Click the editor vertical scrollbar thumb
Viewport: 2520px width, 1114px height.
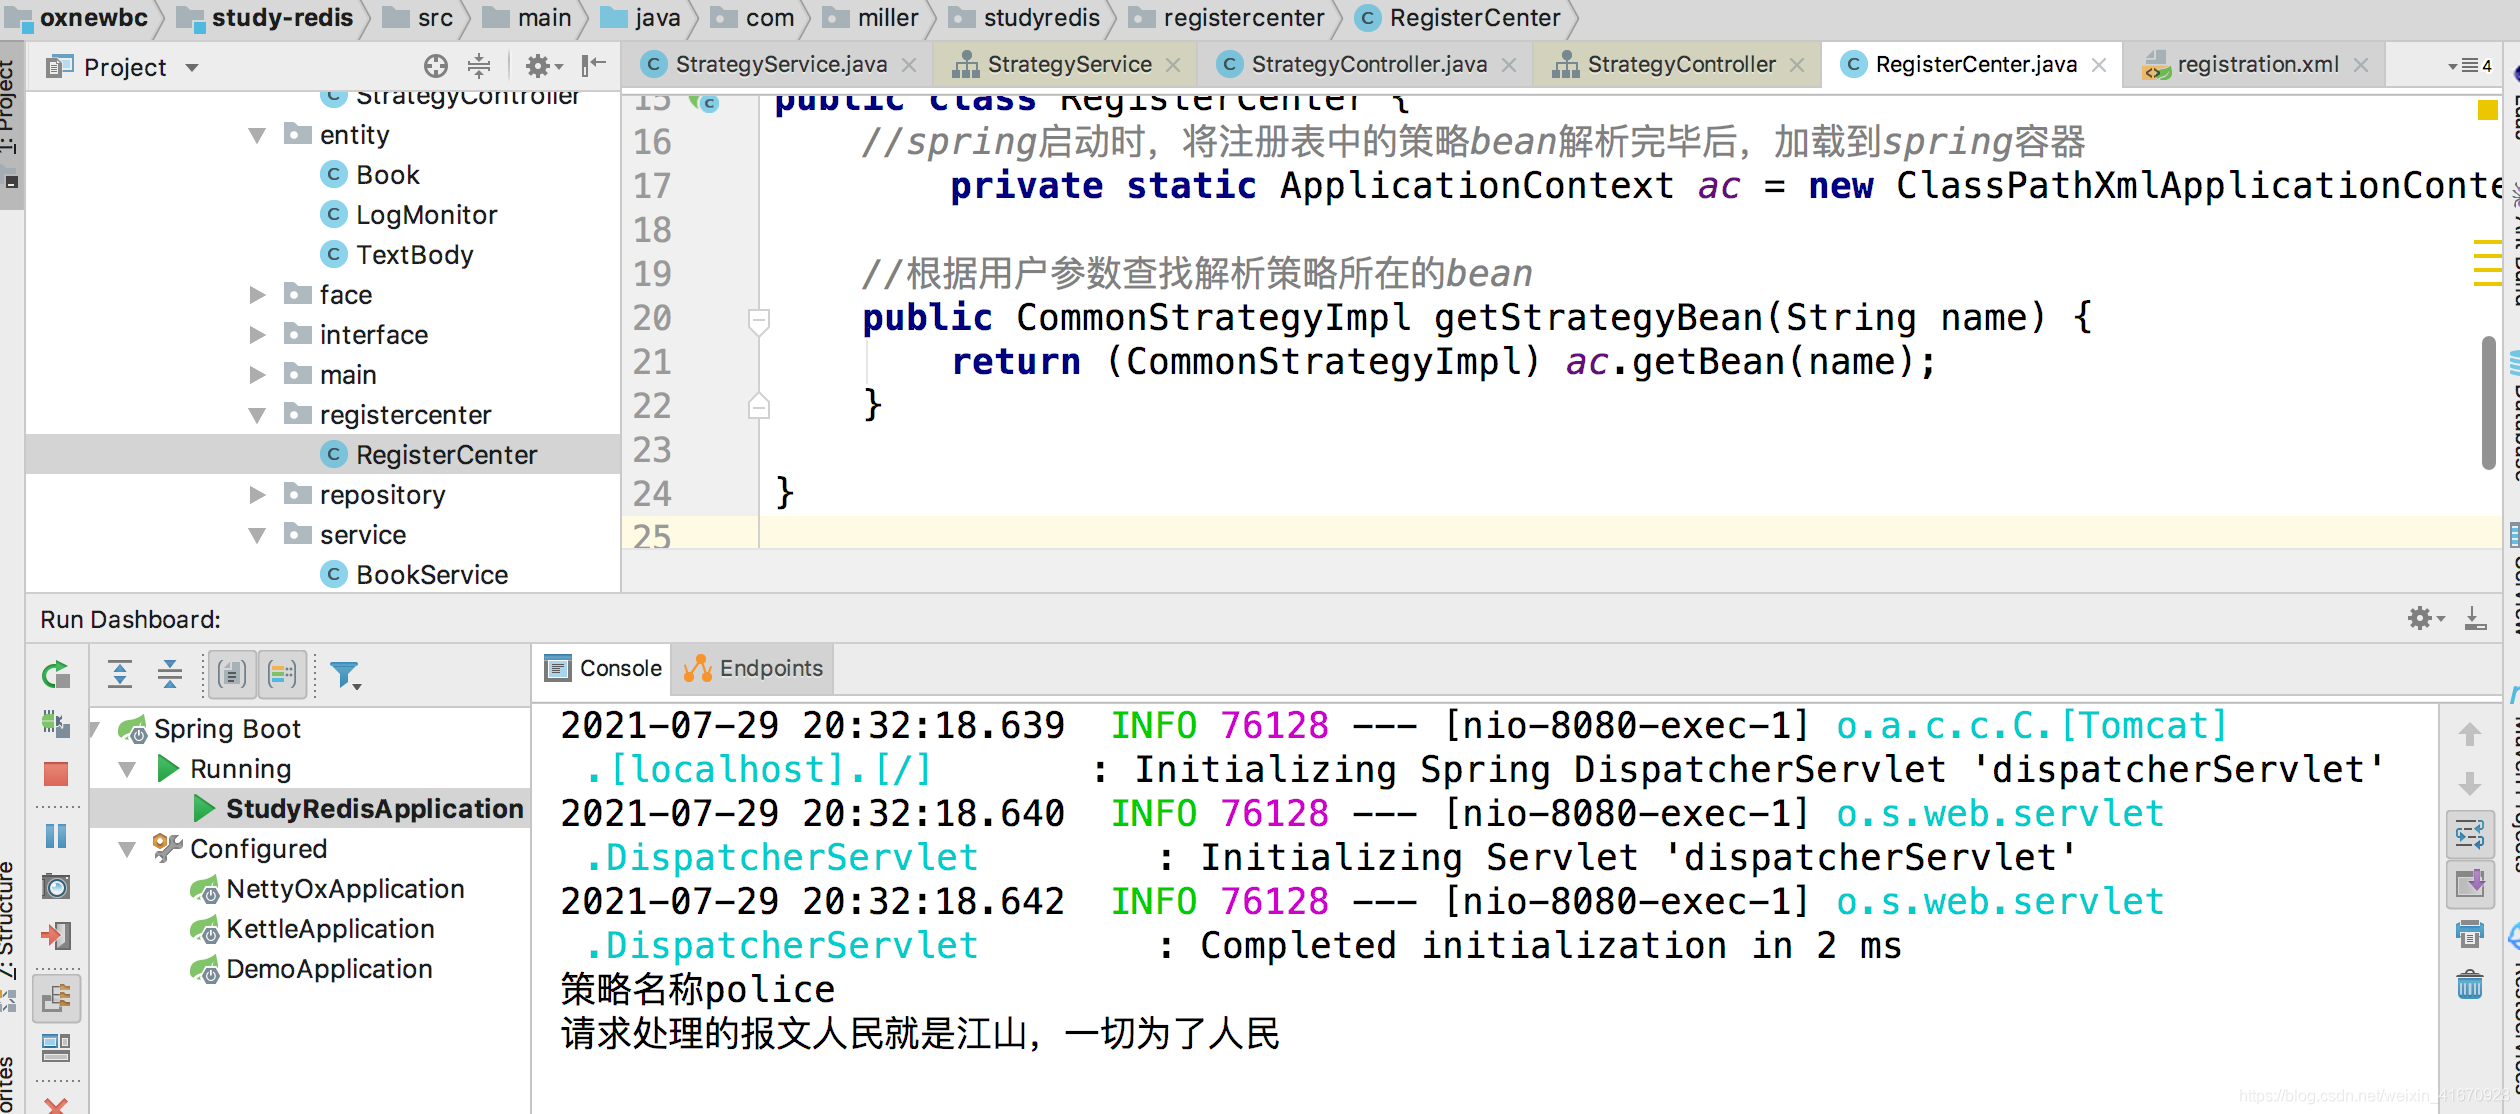coord(2489,403)
